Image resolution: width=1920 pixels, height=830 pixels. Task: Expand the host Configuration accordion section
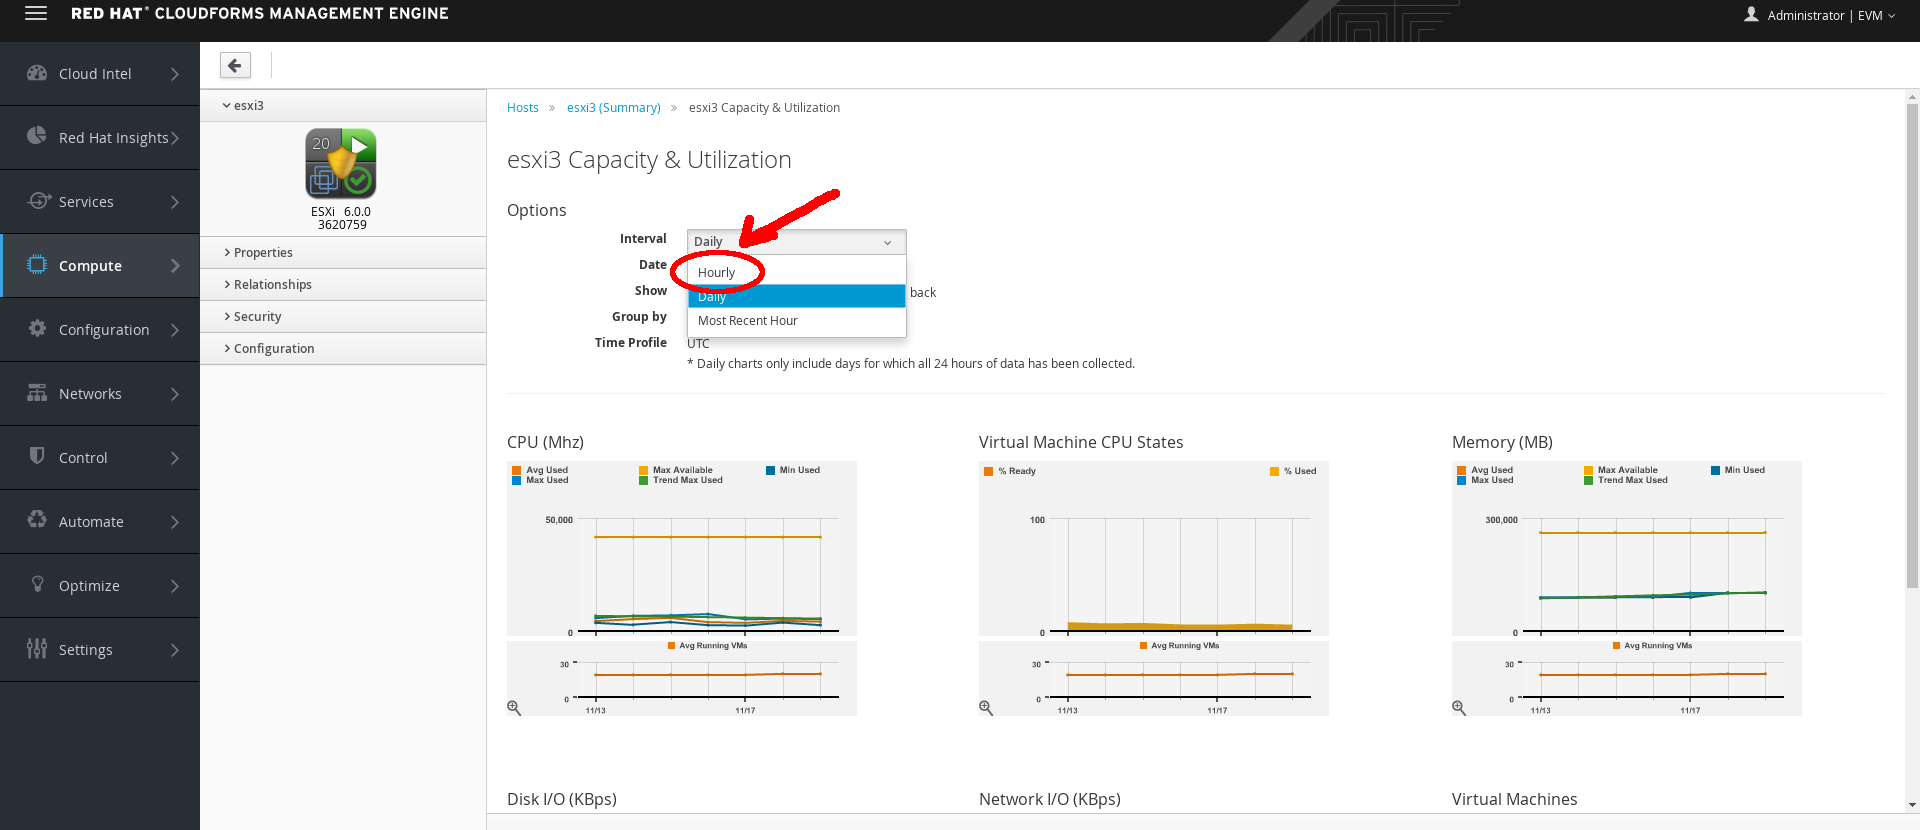click(x=343, y=348)
